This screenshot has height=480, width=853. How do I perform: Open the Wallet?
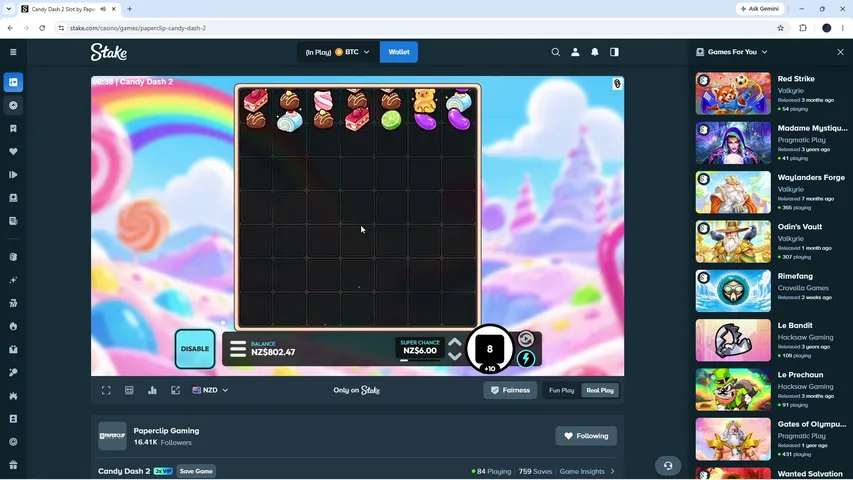[399, 52]
